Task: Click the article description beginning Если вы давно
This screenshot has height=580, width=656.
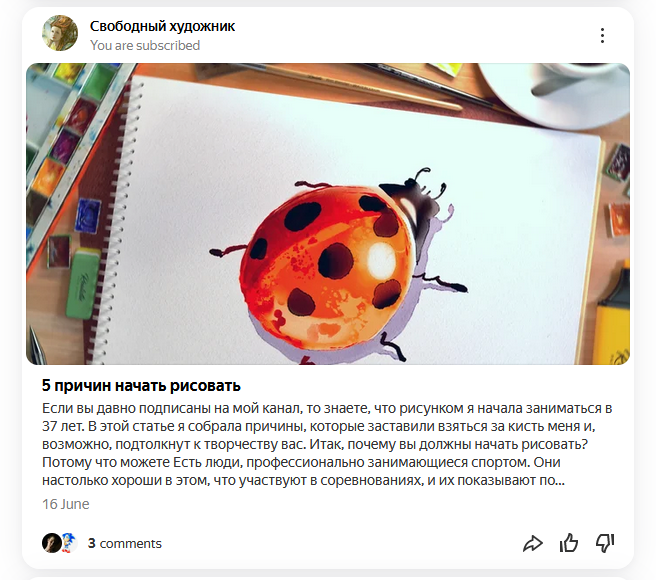Action: [327, 444]
